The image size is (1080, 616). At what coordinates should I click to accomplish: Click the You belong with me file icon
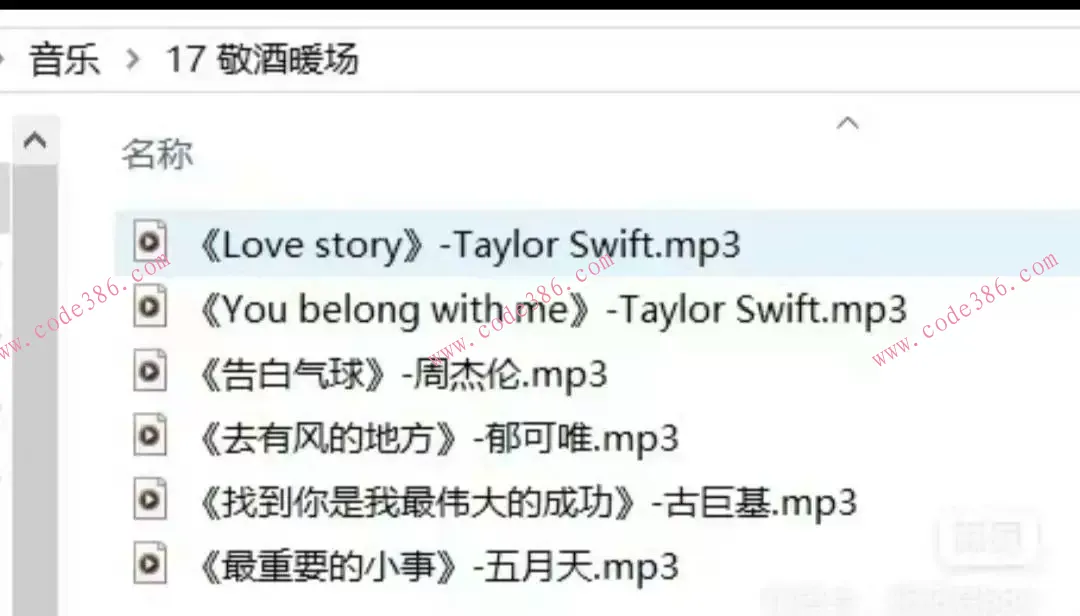tap(150, 306)
